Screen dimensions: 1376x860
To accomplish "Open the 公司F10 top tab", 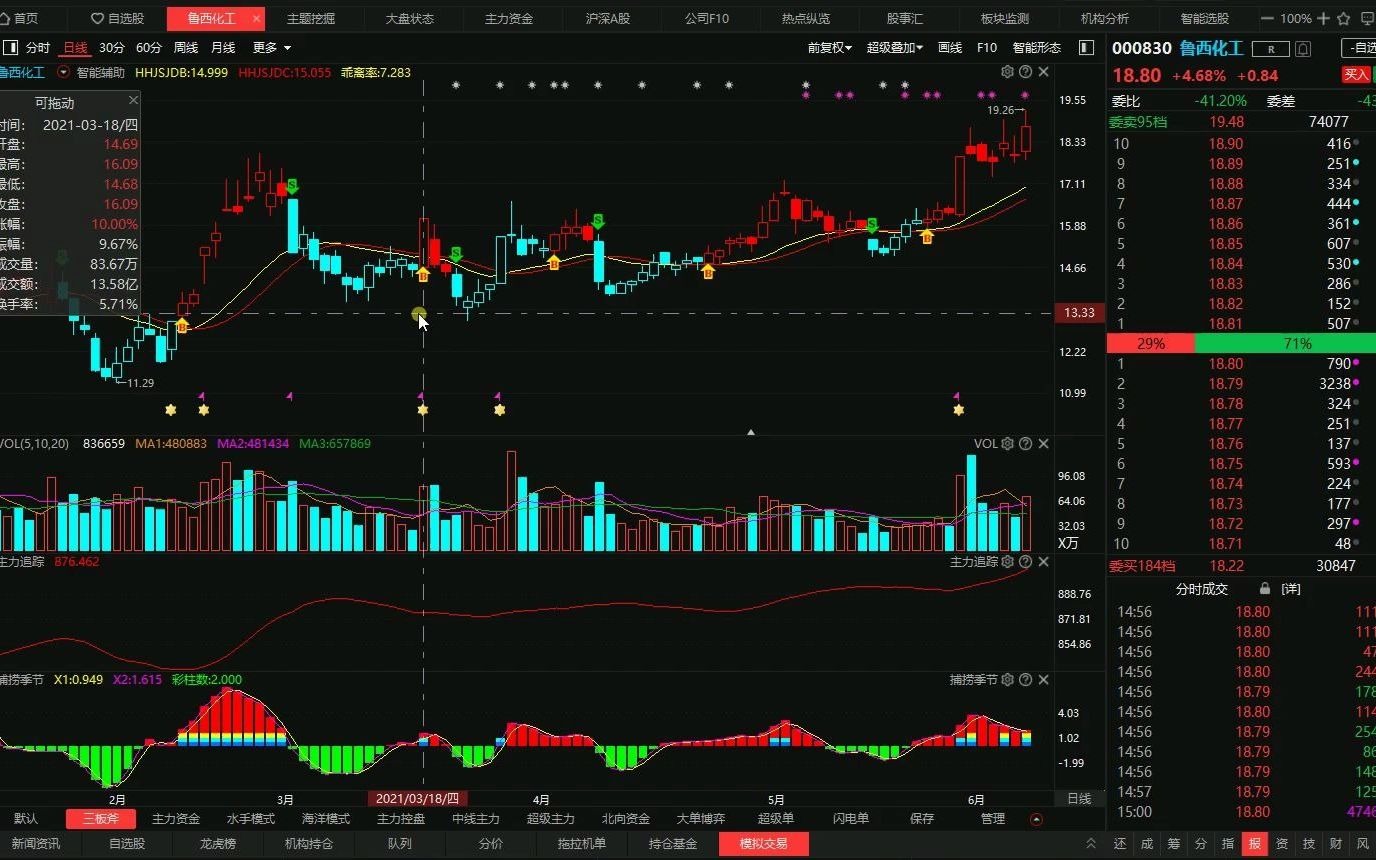I will (x=707, y=18).
